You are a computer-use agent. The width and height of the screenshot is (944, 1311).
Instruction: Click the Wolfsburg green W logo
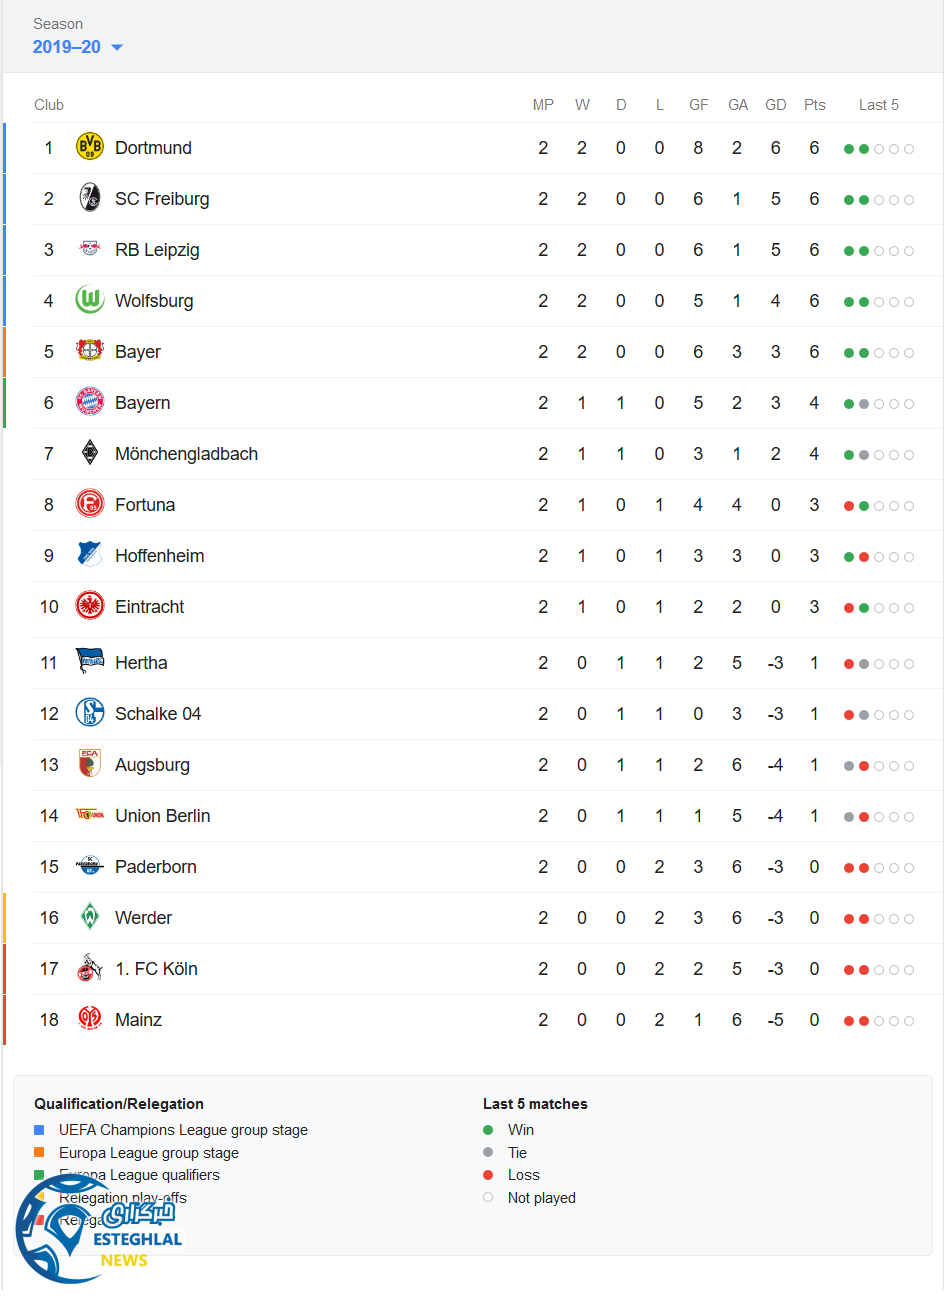tap(90, 300)
